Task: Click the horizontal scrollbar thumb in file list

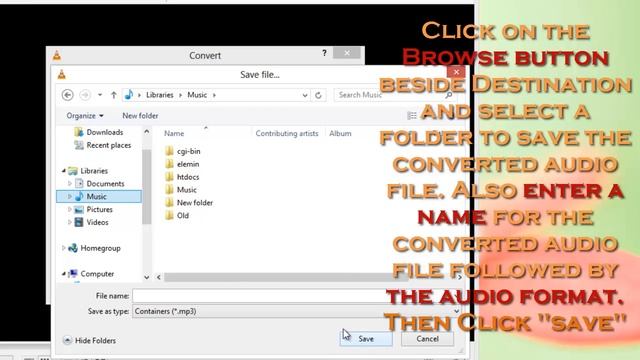Action: point(286,278)
